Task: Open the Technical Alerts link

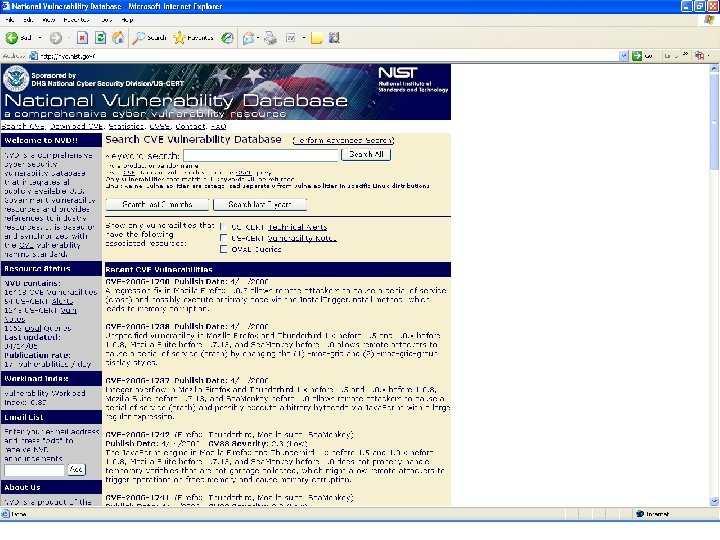Action: [x=297, y=227]
